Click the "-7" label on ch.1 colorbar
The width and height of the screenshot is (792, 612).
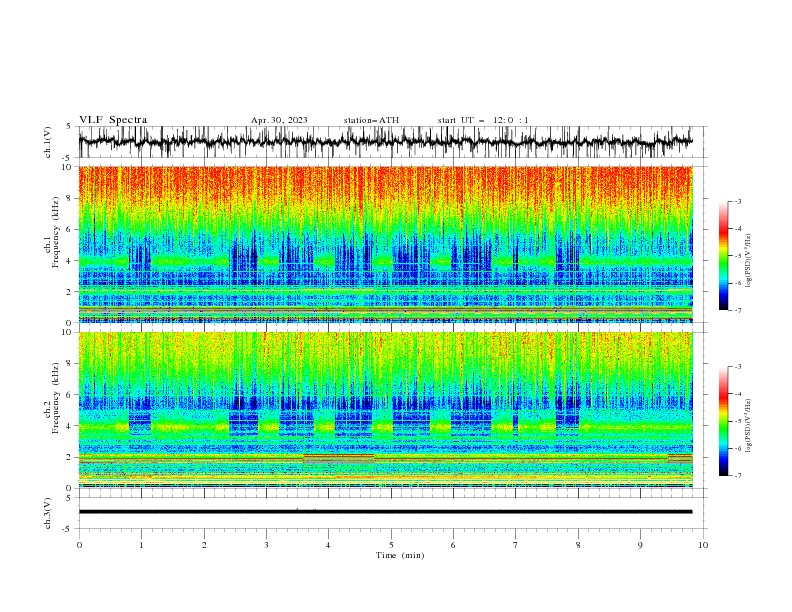click(738, 310)
